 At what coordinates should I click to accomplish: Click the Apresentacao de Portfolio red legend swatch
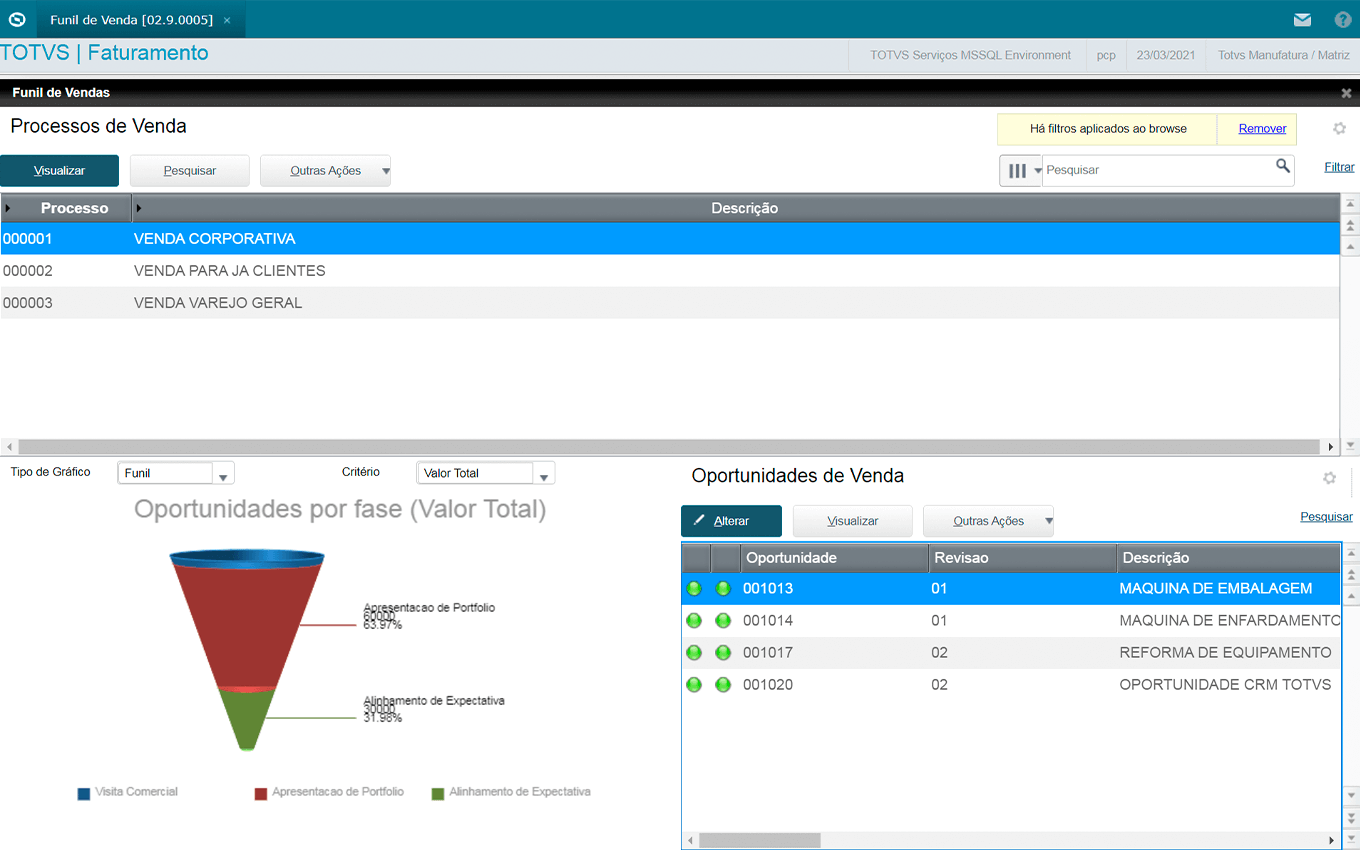(261, 793)
